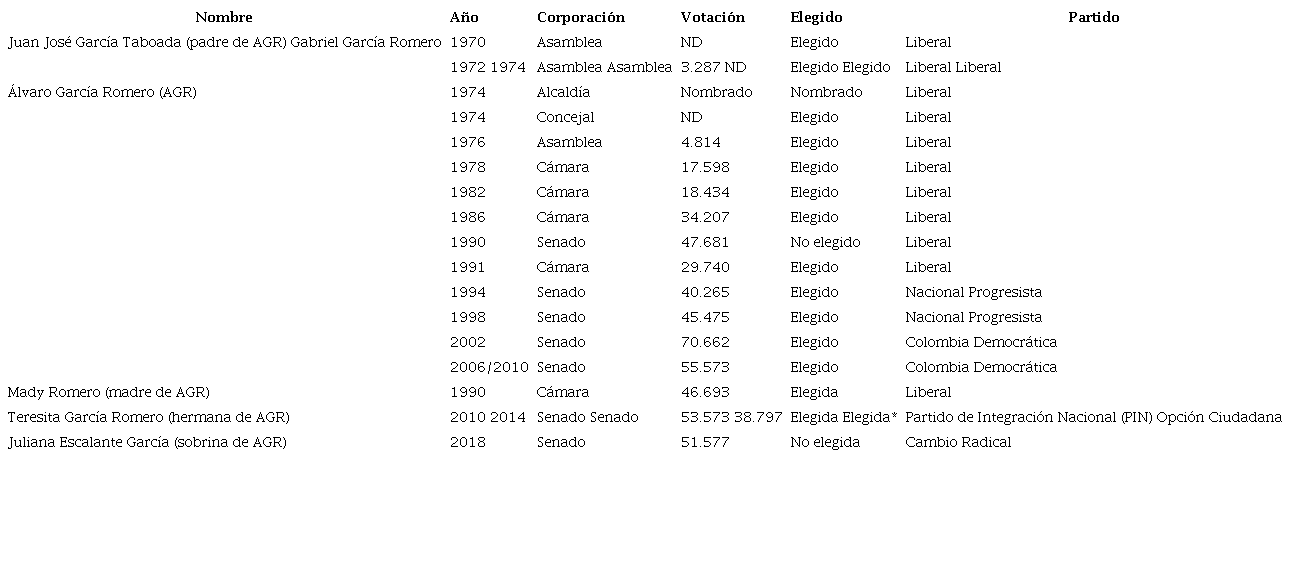The width and height of the screenshot is (1291, 577).
Task: Select the 2006/2010 year cell
Action: click(x=489, y=367)
